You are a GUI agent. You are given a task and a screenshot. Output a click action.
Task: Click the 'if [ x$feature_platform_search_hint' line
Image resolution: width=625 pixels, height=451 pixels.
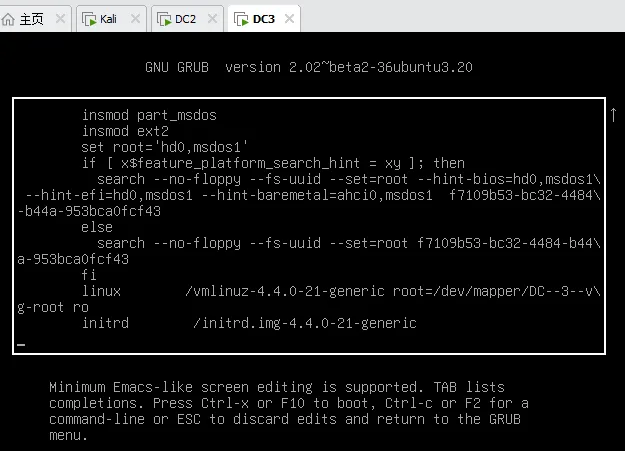273,163
